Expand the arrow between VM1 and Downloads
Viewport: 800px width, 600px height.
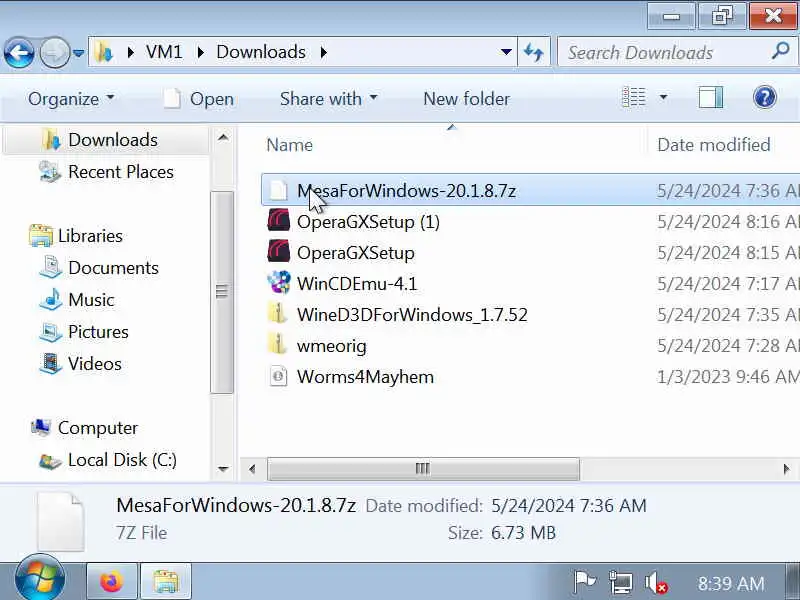[x=201, y=52]
